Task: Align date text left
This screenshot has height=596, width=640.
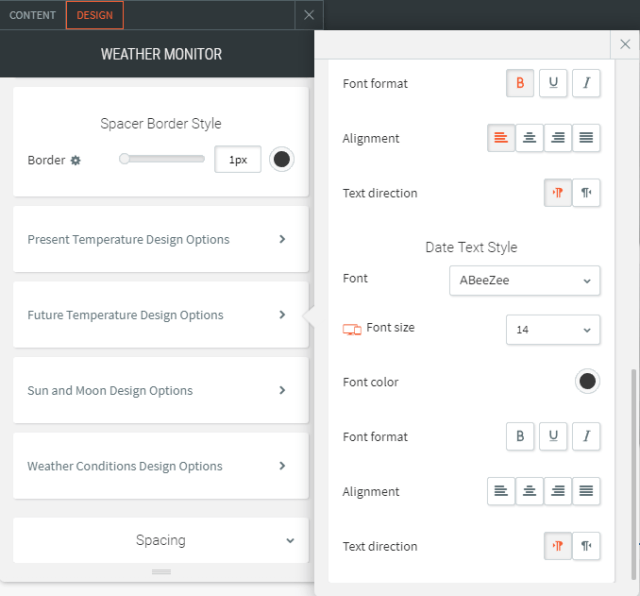Action: tap(501, 491)
